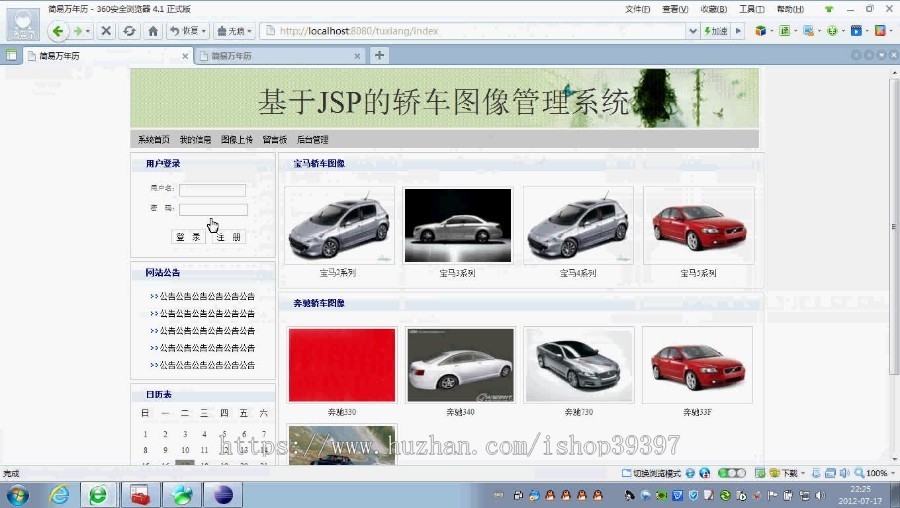The image size is (900, 508).
Task: Close the first 简易万年历 tab
Action: [185, 56]
